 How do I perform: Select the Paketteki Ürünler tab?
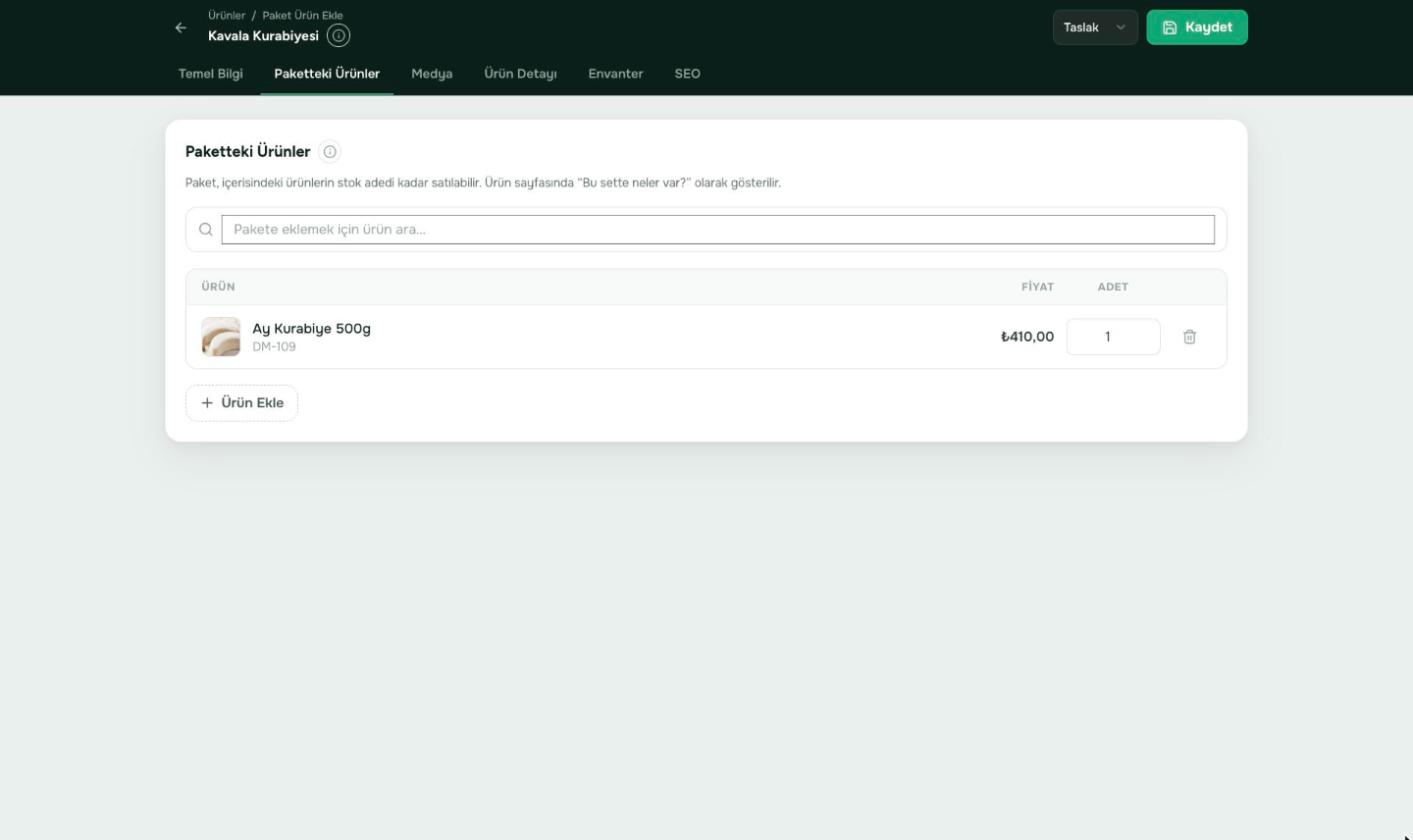(x=327, y=74)
